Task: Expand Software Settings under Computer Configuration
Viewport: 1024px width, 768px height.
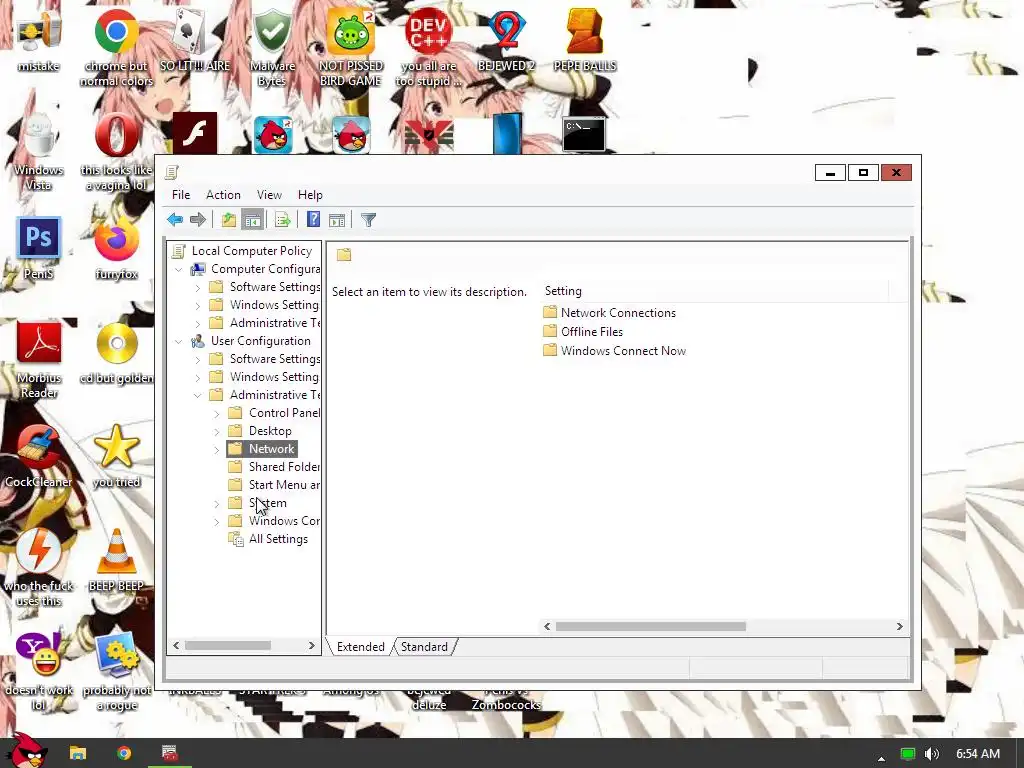Action: tap(198, 287)
